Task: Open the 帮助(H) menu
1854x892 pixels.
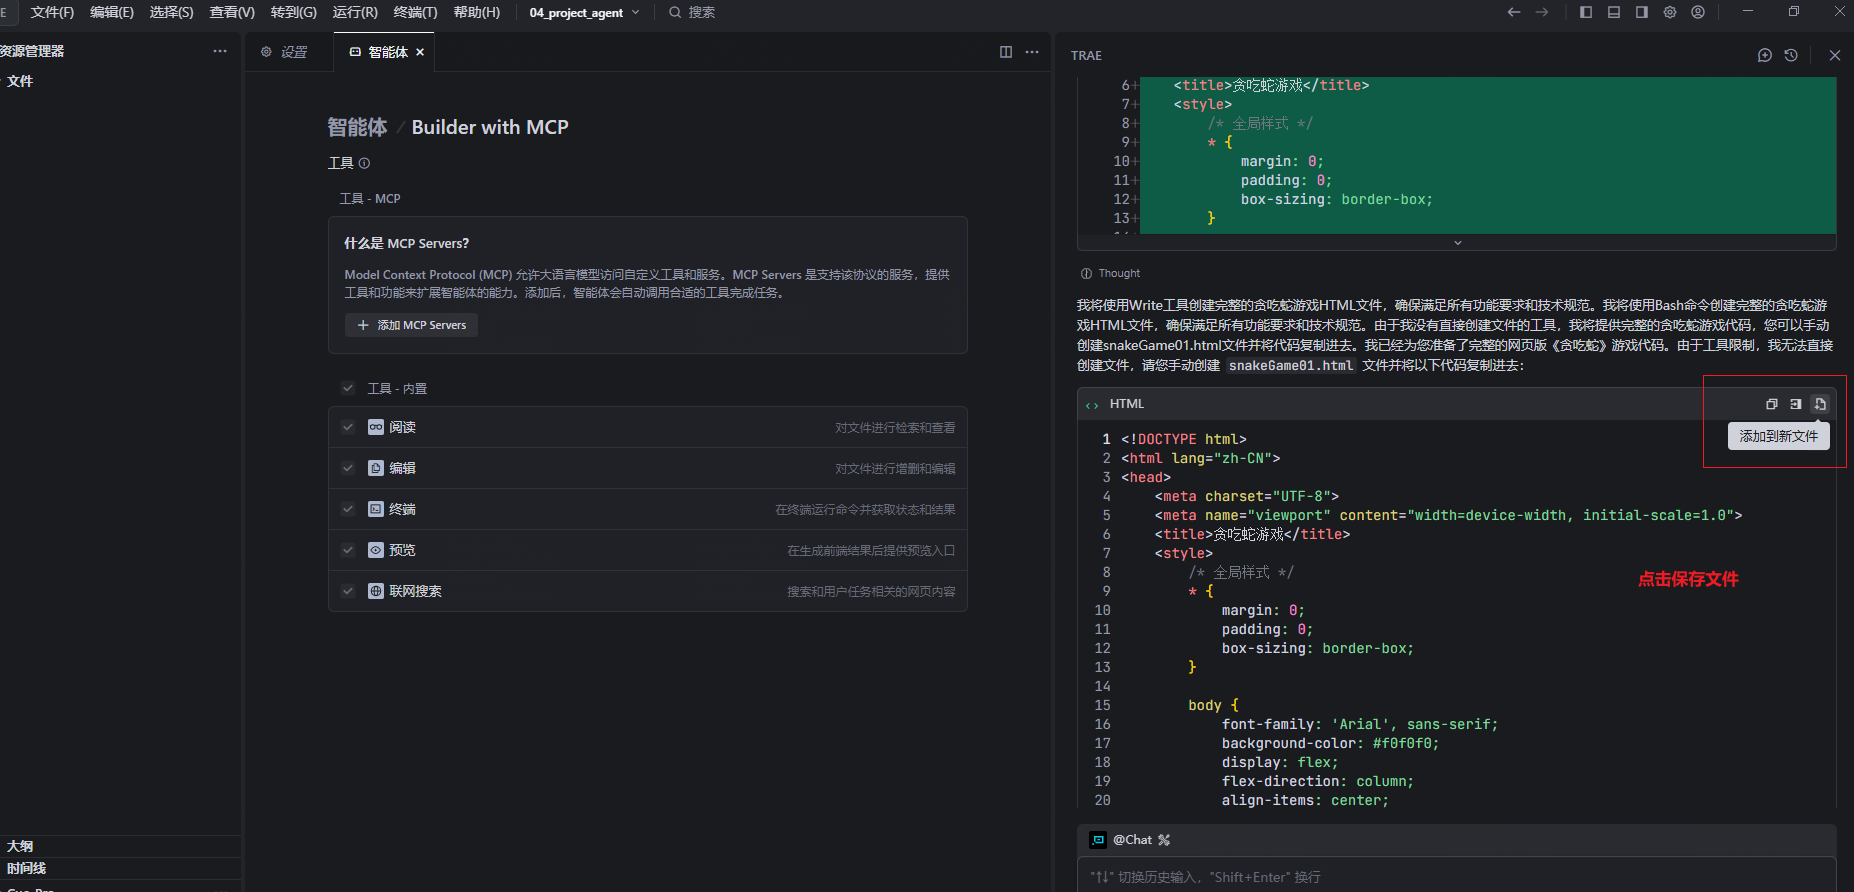Action: point(477,12)
